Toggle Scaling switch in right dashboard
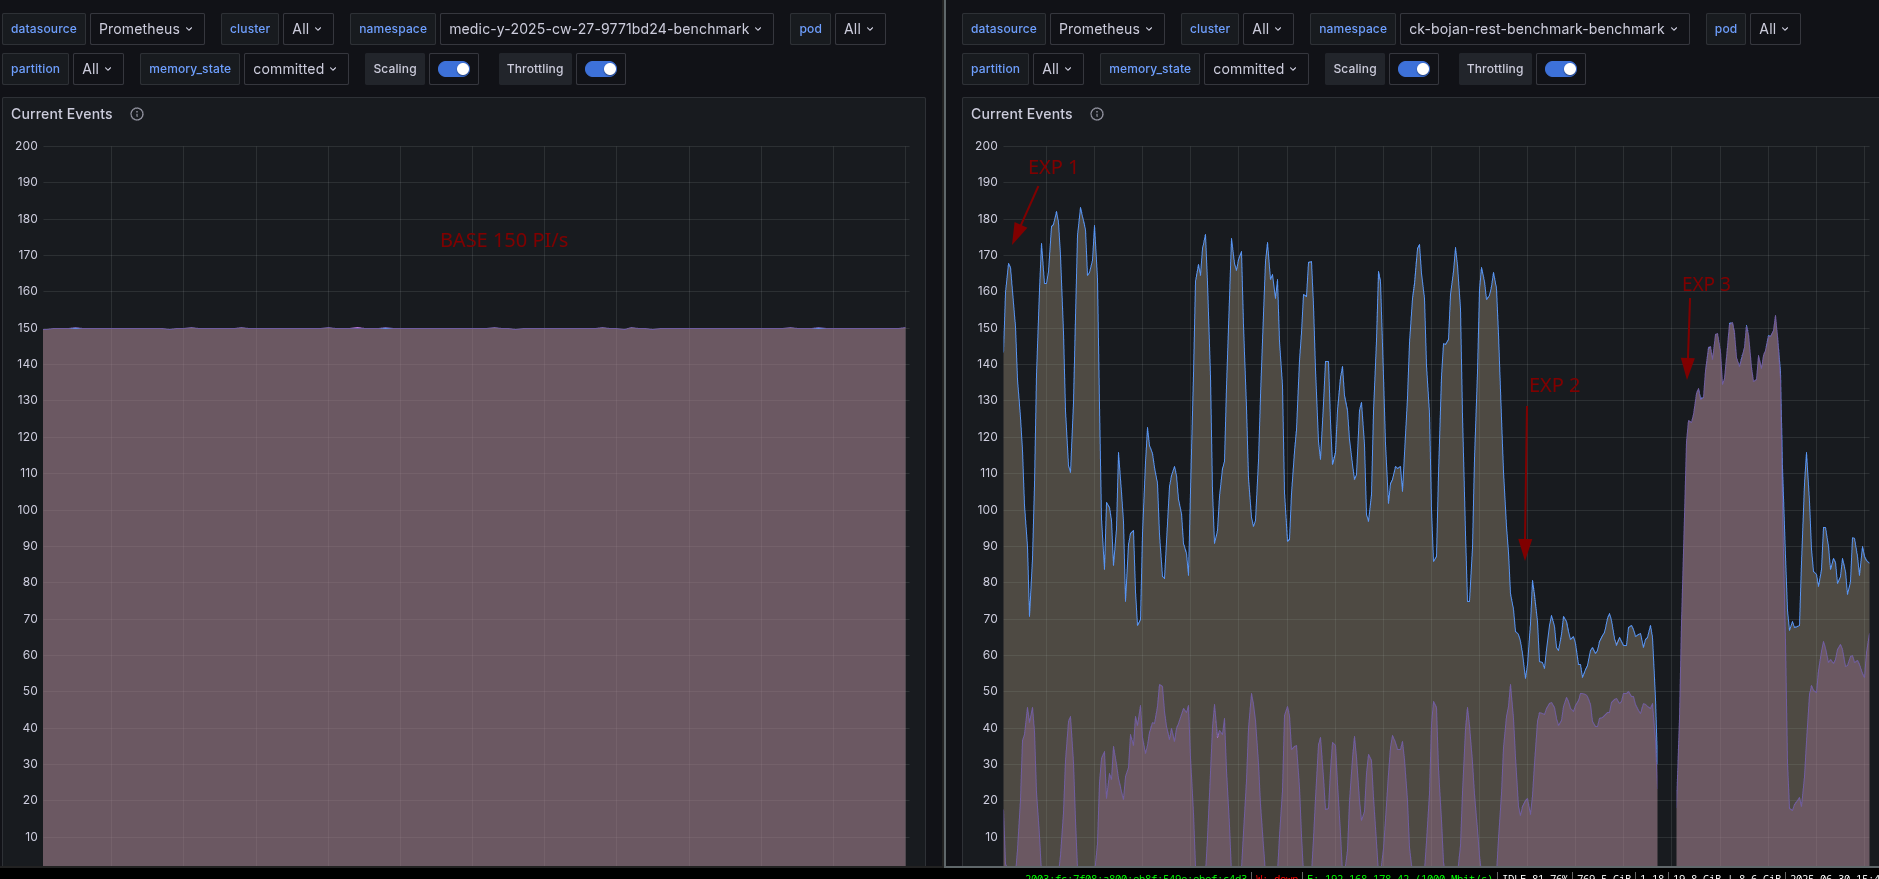 (1414, 69)
